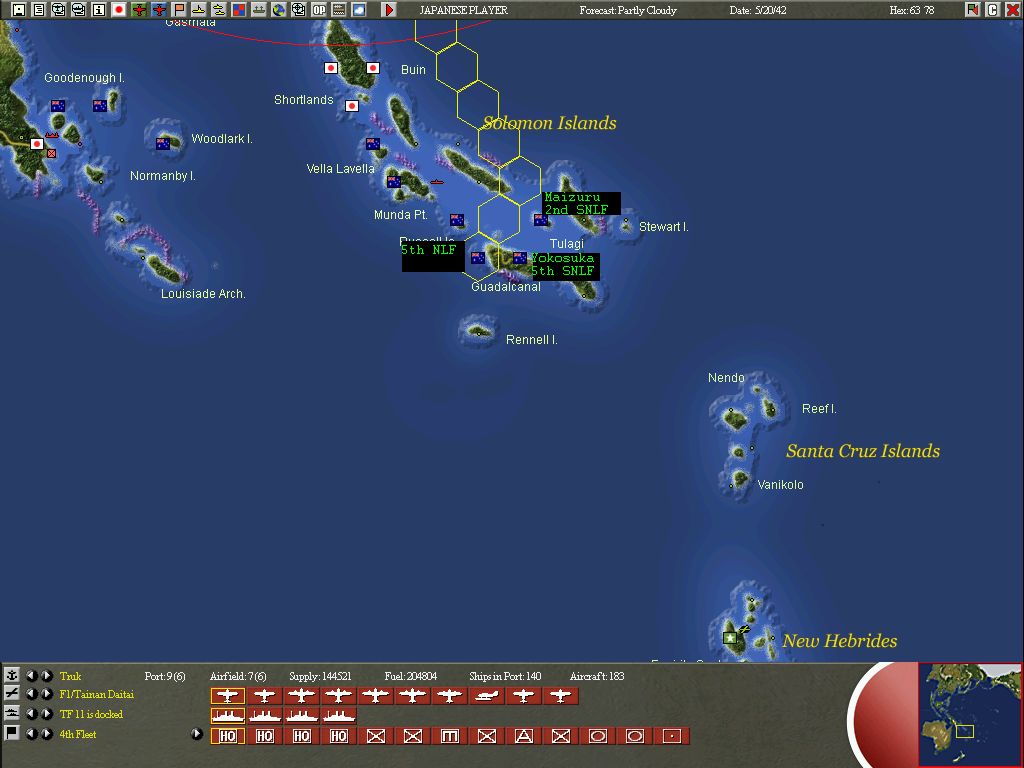Click the 'Forecast: Partly Cloudy' status text

click(x=628, y=10)
